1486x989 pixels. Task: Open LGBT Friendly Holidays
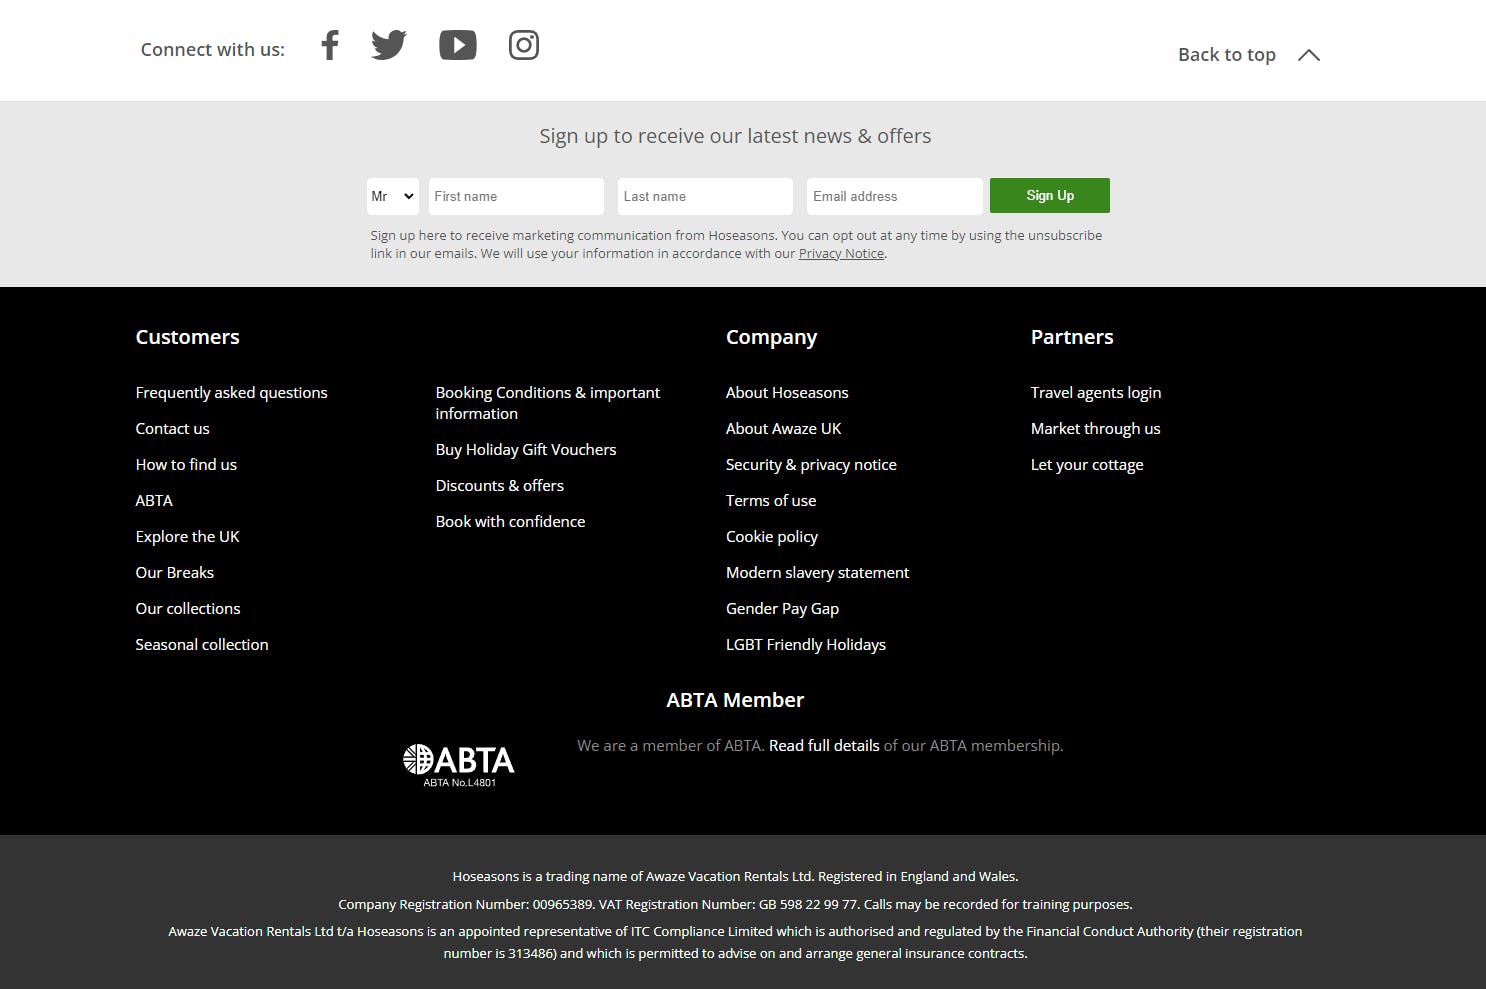[x=806, y=645]
